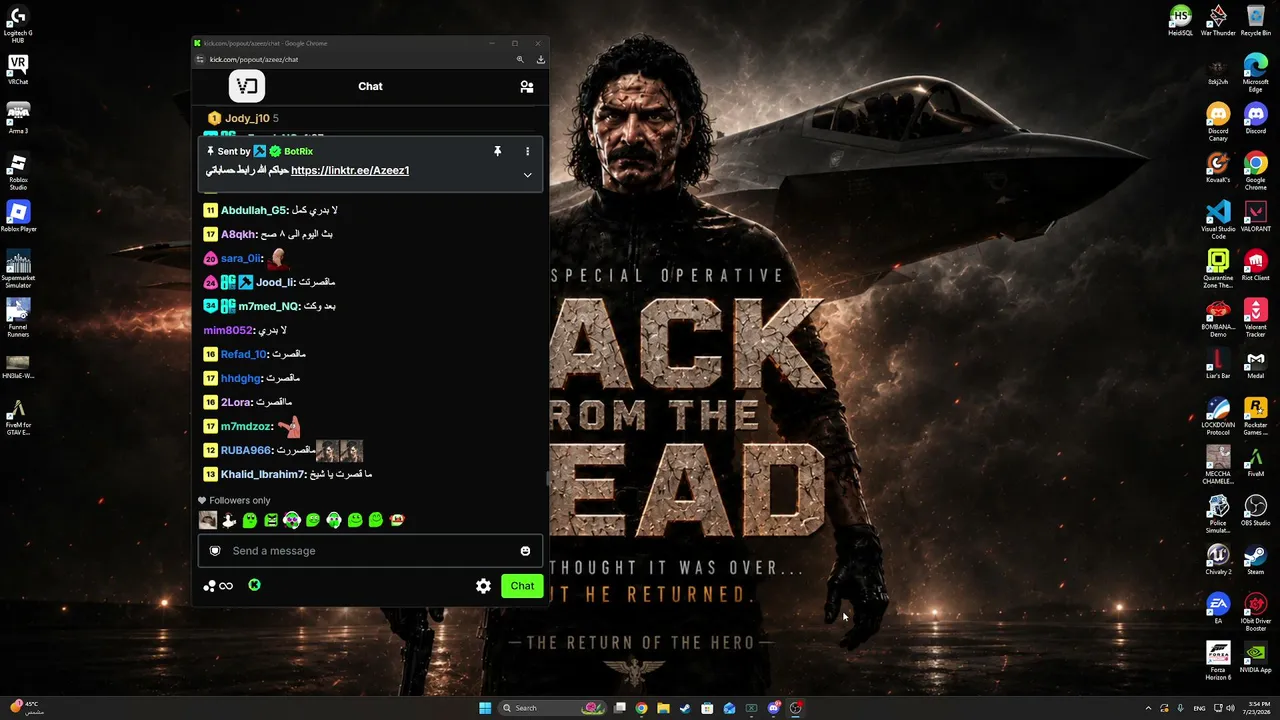Image resolution: width=1280 pixels, height=720 pixels.
Task: Click the Chrome zoom magnifier icon
Action: pos(520,60)
